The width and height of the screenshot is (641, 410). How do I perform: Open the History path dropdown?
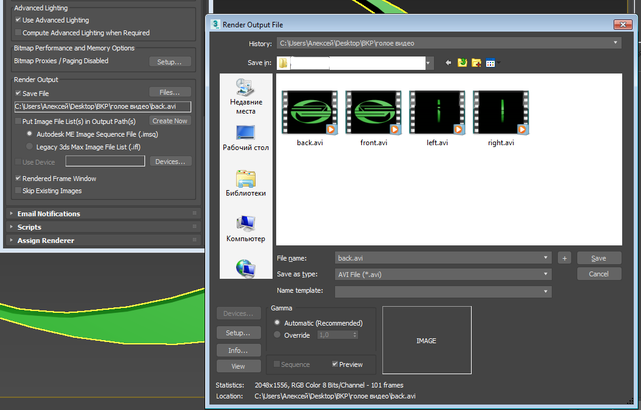[x=616, y=43]
